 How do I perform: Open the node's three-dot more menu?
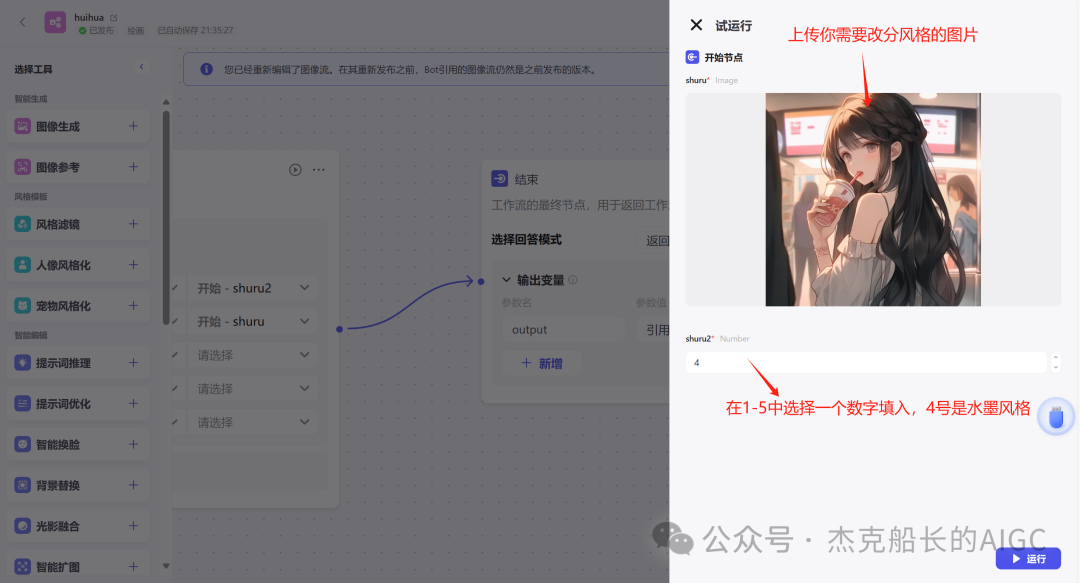tap(318, 170)
